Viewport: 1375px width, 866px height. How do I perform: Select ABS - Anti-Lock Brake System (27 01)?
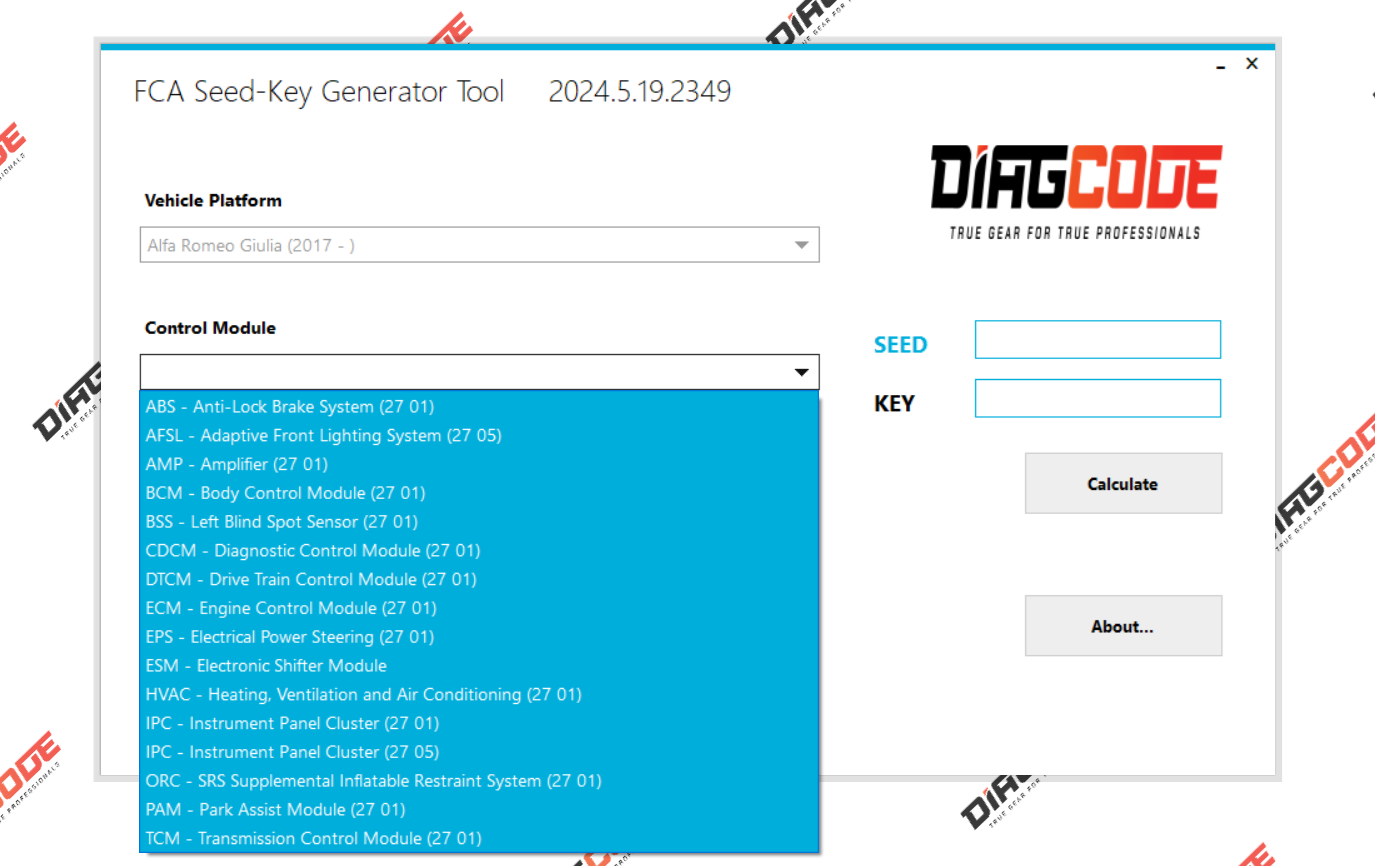click(x=479, y=407)
